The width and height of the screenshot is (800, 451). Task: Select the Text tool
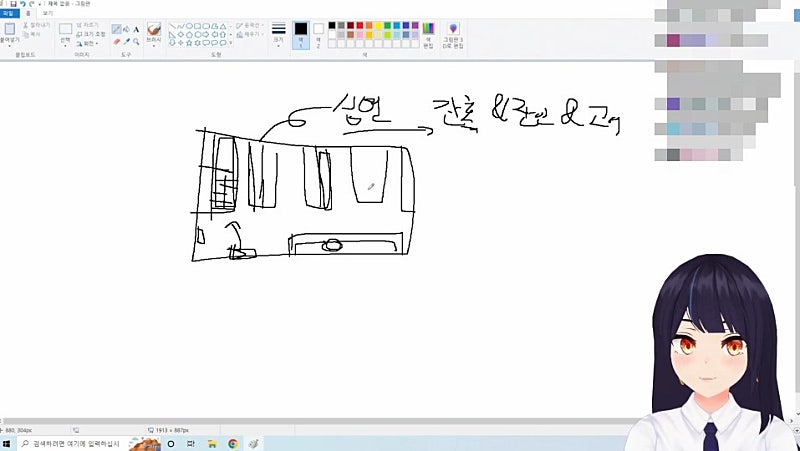[x=136, y=29]
